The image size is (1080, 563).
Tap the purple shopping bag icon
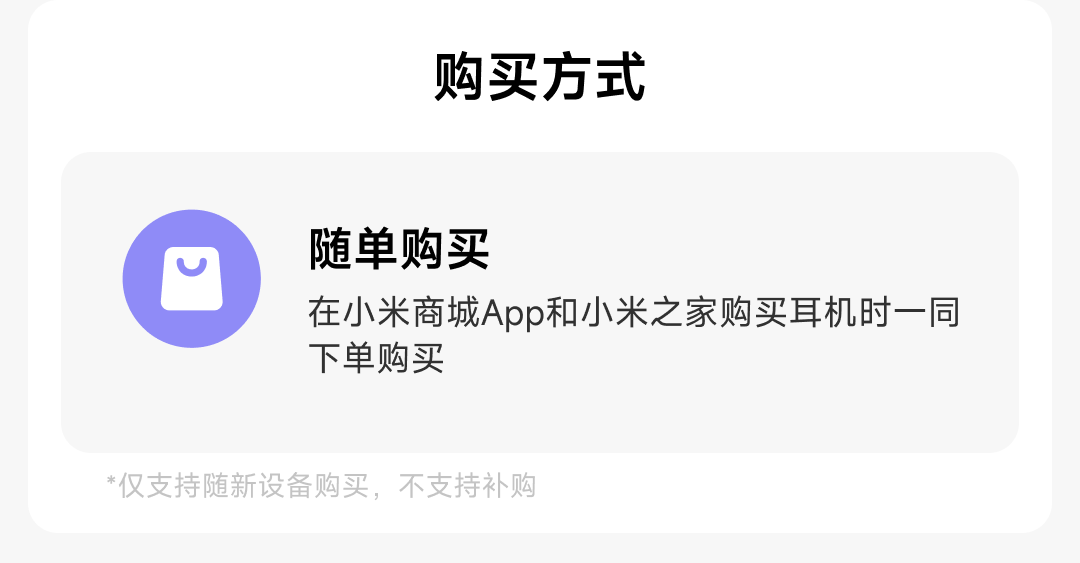(191, 278)
